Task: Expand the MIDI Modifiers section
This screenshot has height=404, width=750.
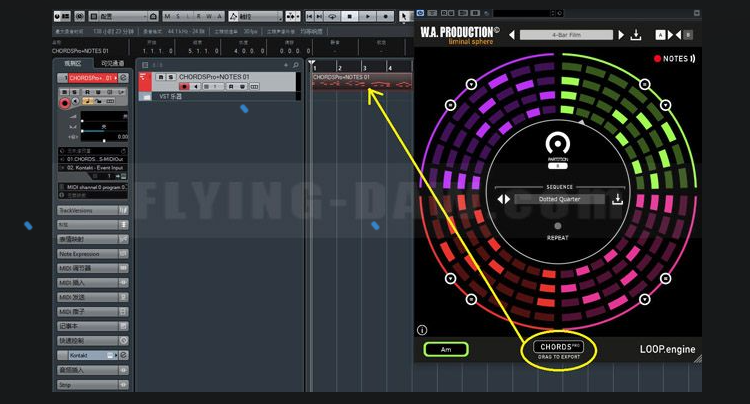Action: tap(93, 268)
